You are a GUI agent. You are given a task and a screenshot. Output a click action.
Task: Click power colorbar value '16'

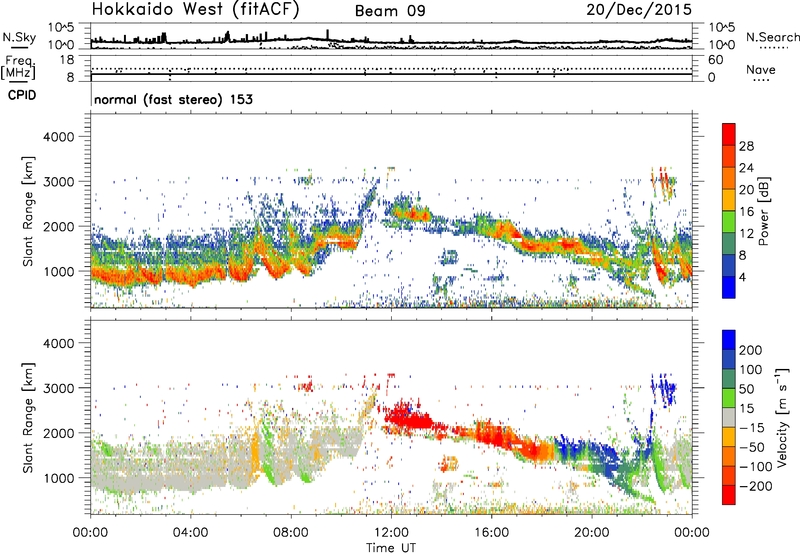pos(746,212)
